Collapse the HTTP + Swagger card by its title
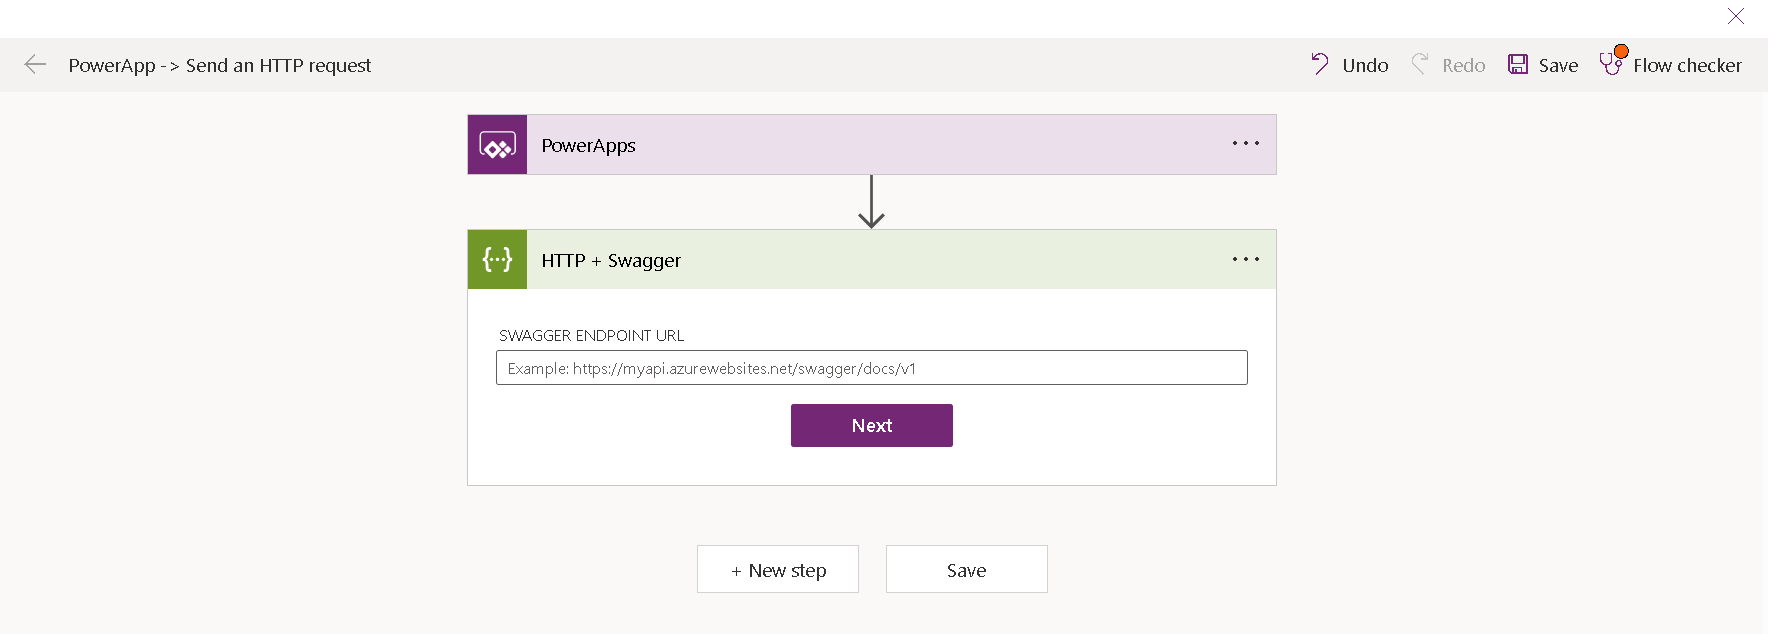Image resolution: width=1768 pixels, height=634 pixels. coord(611,261)
